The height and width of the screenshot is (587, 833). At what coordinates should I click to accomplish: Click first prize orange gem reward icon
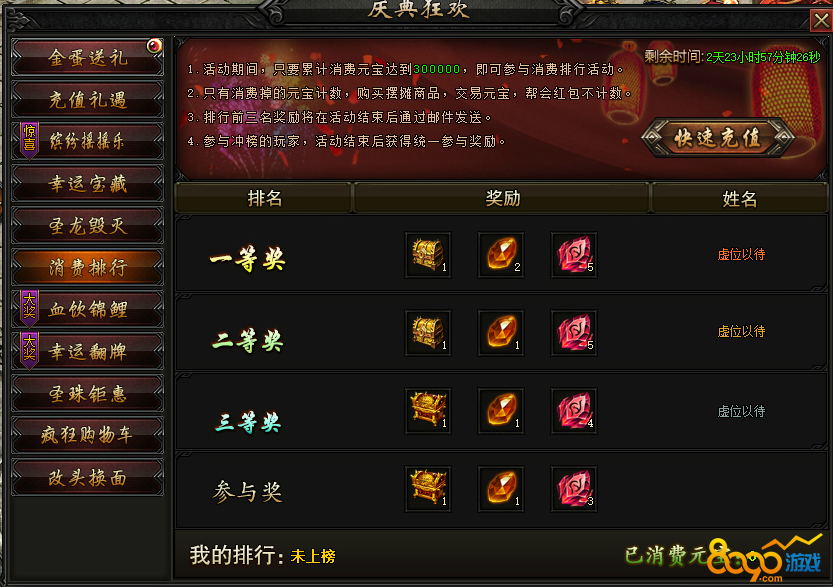pos(501,255)
